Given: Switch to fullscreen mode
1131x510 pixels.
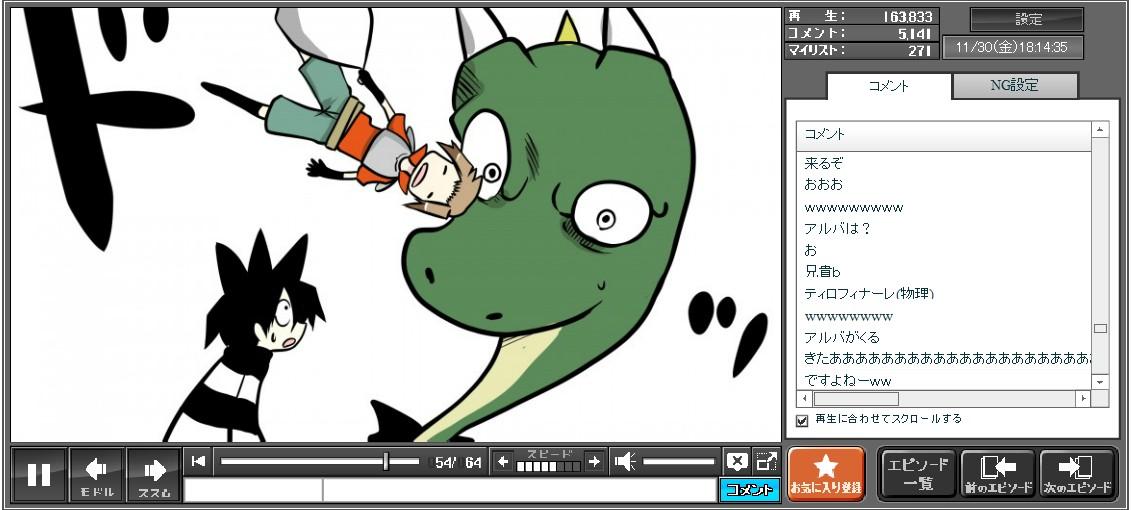Looking at the screenshot, I should (x=766, y=461).
